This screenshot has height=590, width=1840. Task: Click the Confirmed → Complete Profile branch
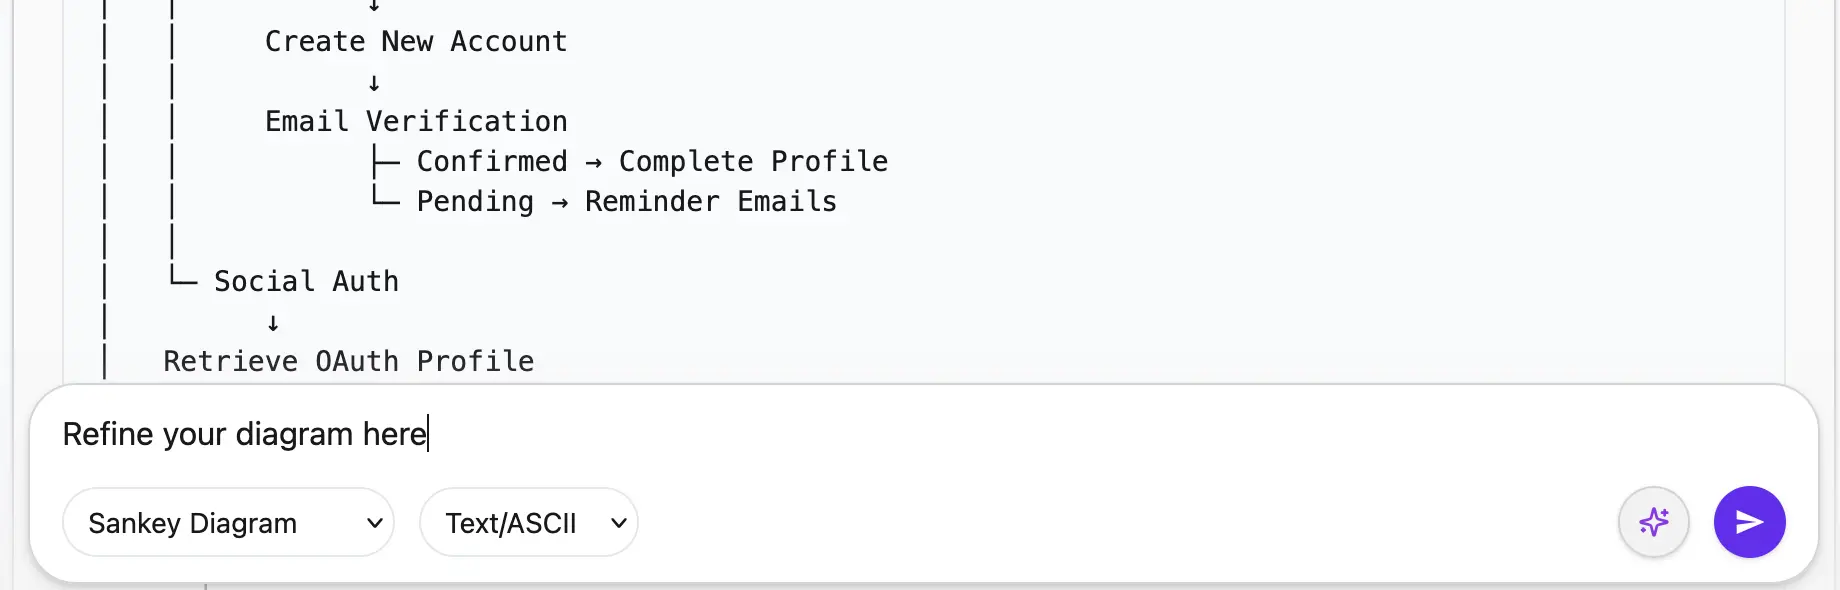tap(651, 161)
